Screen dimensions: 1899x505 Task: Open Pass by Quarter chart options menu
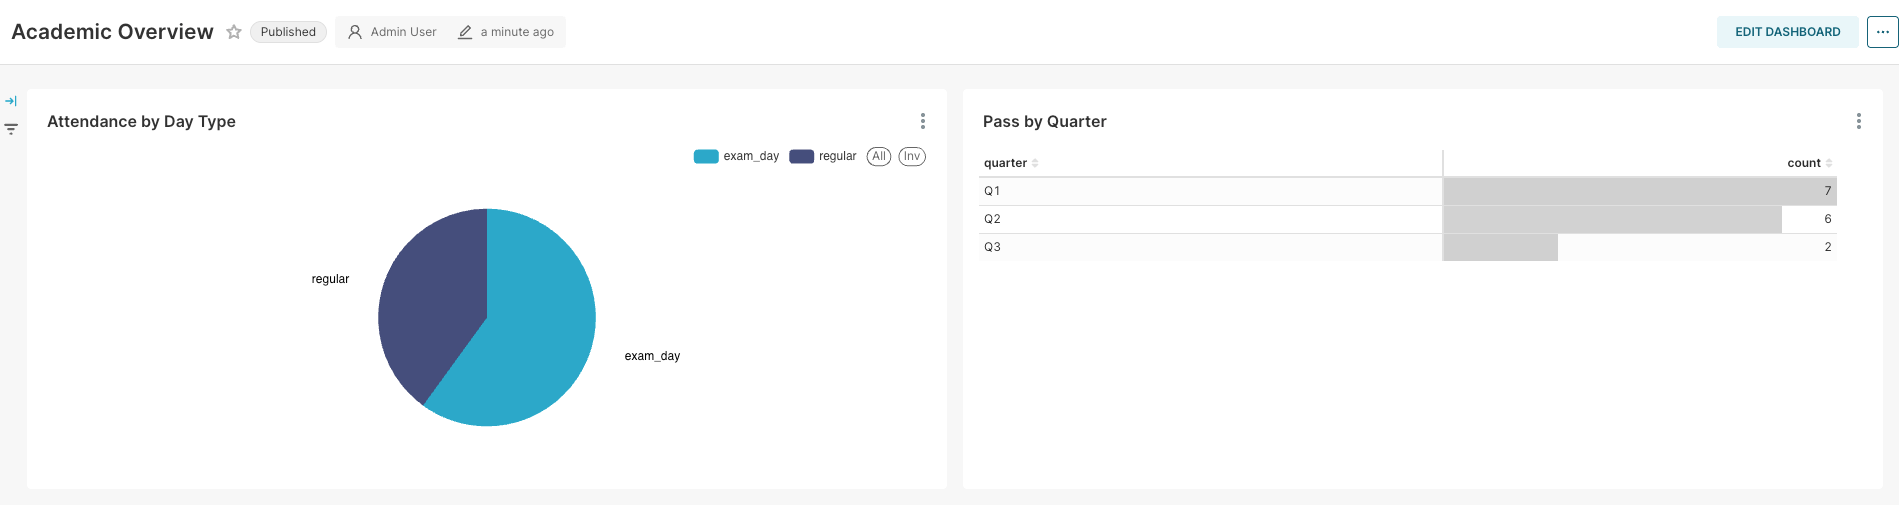(x=1858, y=121)
